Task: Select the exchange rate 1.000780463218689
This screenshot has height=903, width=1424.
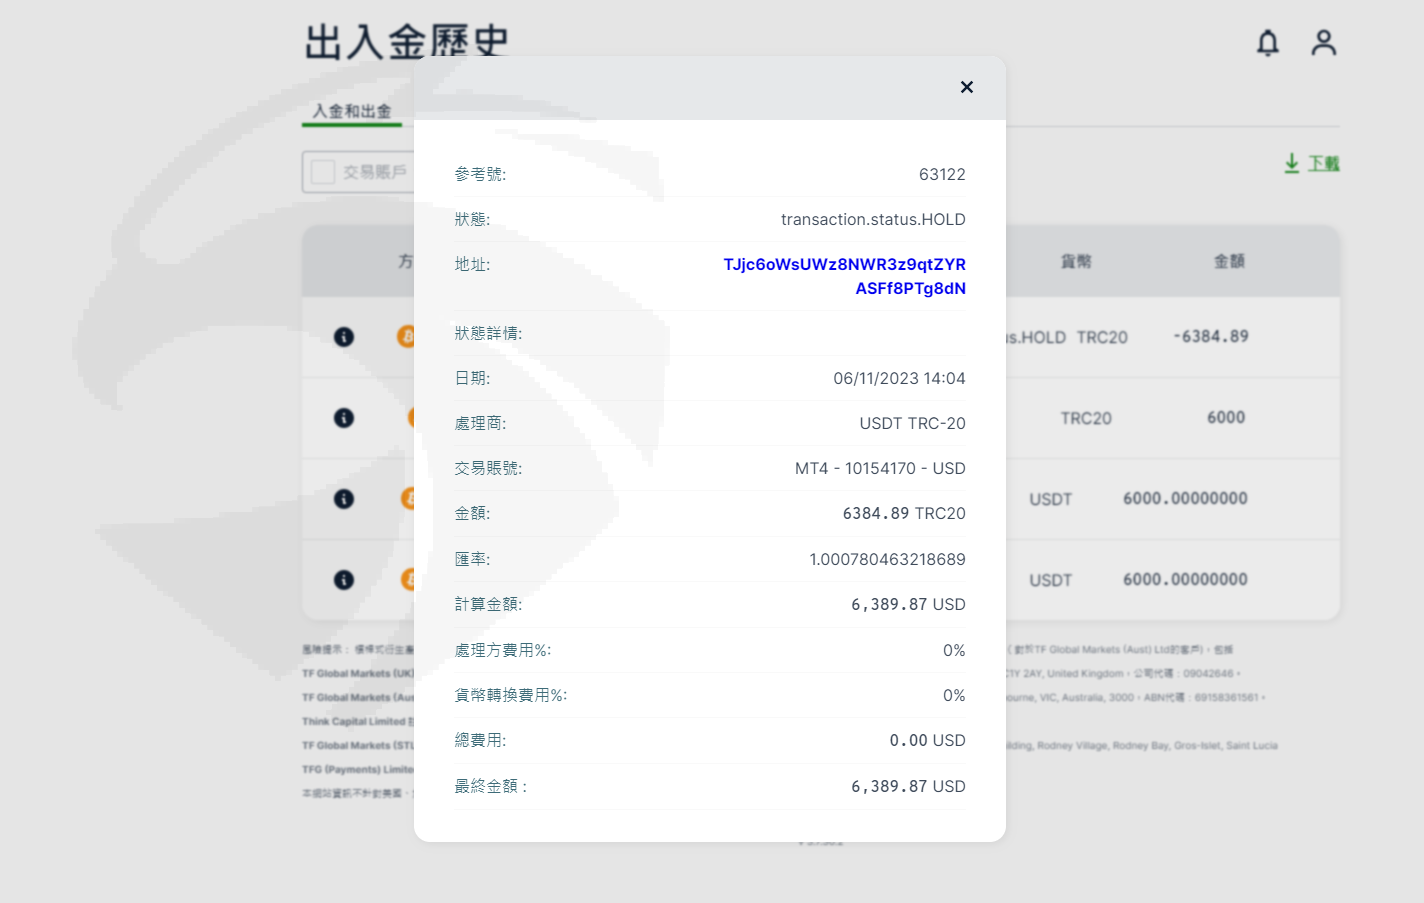Action: click(x=887, y=559)
